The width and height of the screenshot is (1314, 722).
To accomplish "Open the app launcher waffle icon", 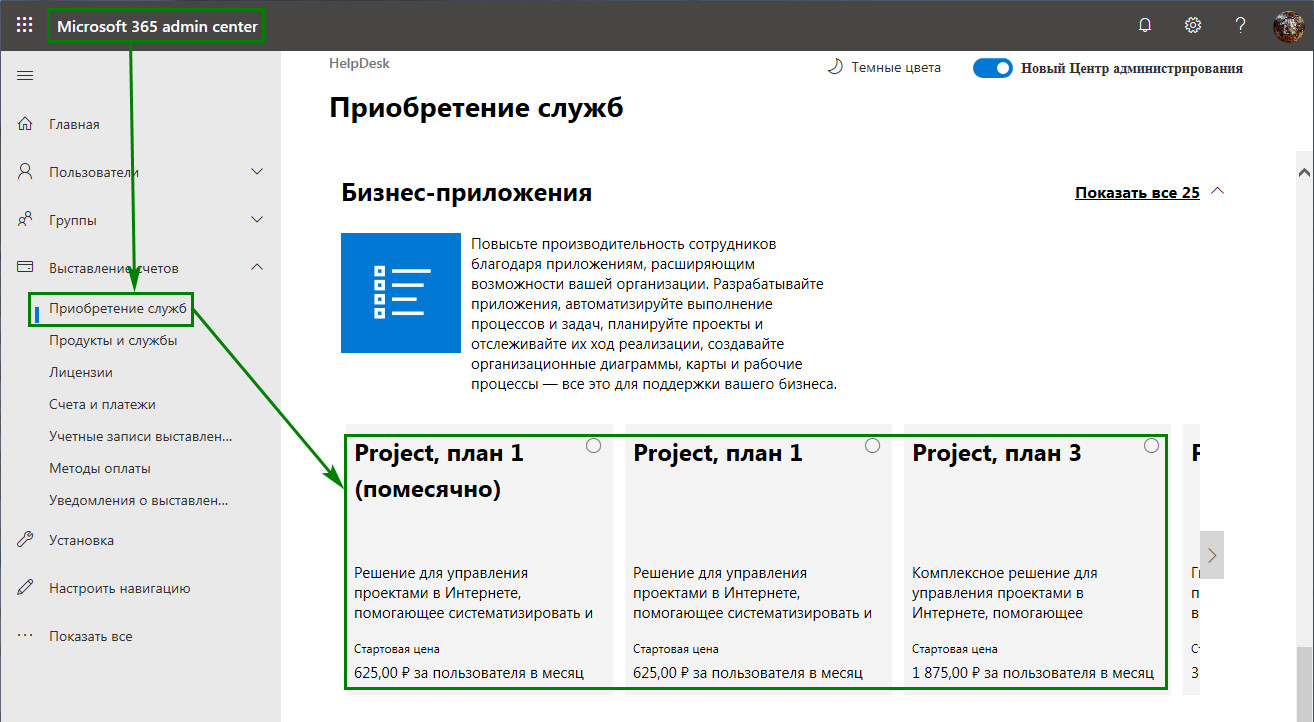I will (x=25, y=25).
